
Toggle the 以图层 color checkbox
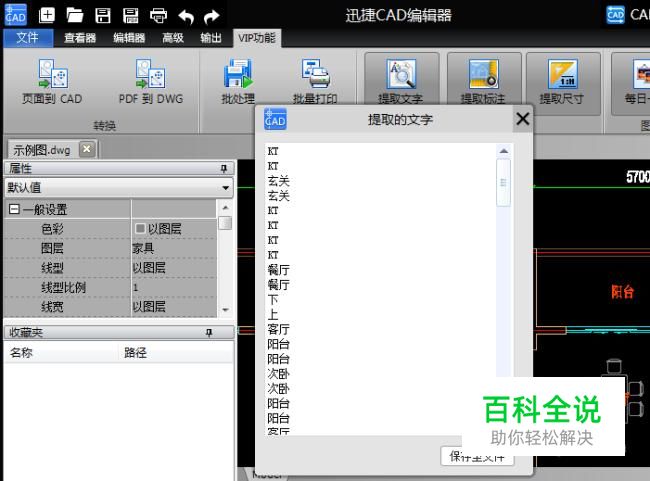(x=141, y=228)
